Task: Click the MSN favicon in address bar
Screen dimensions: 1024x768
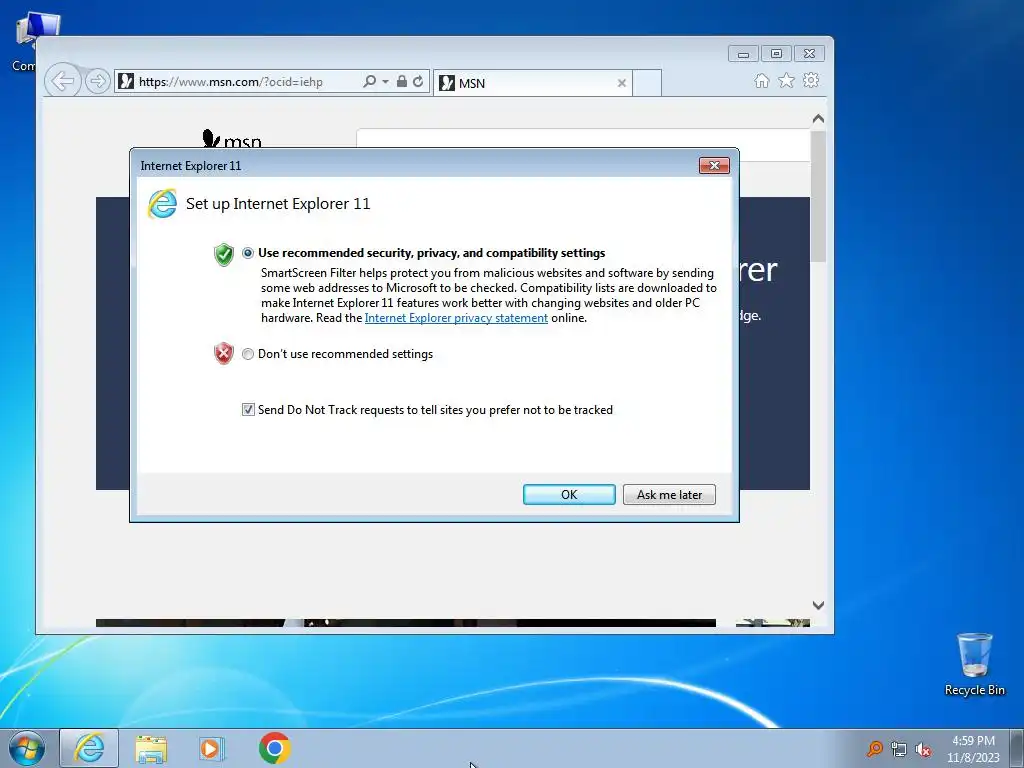Action: [x=126, y=81]
